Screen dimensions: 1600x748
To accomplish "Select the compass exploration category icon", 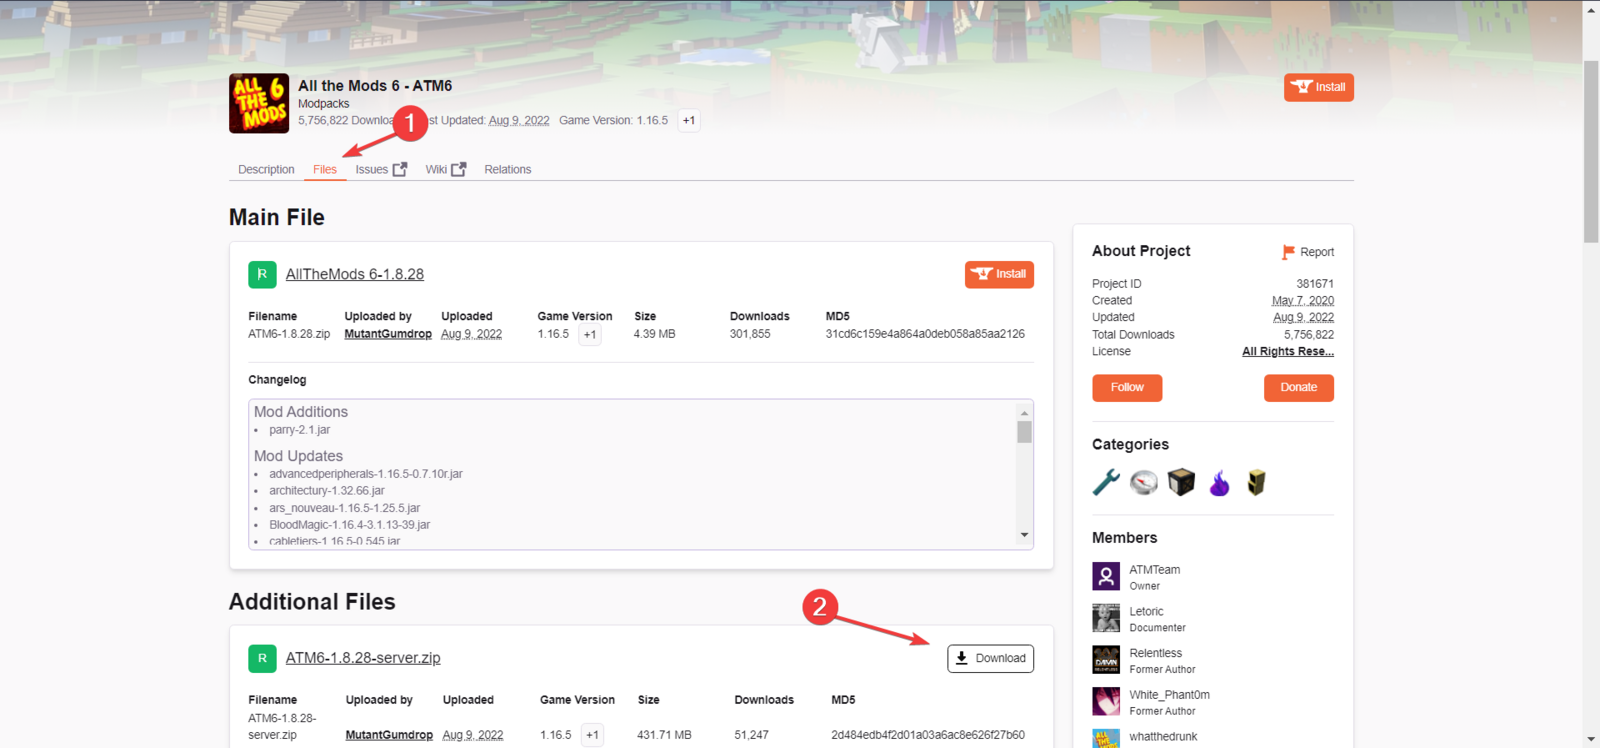I will [1144, 483].
